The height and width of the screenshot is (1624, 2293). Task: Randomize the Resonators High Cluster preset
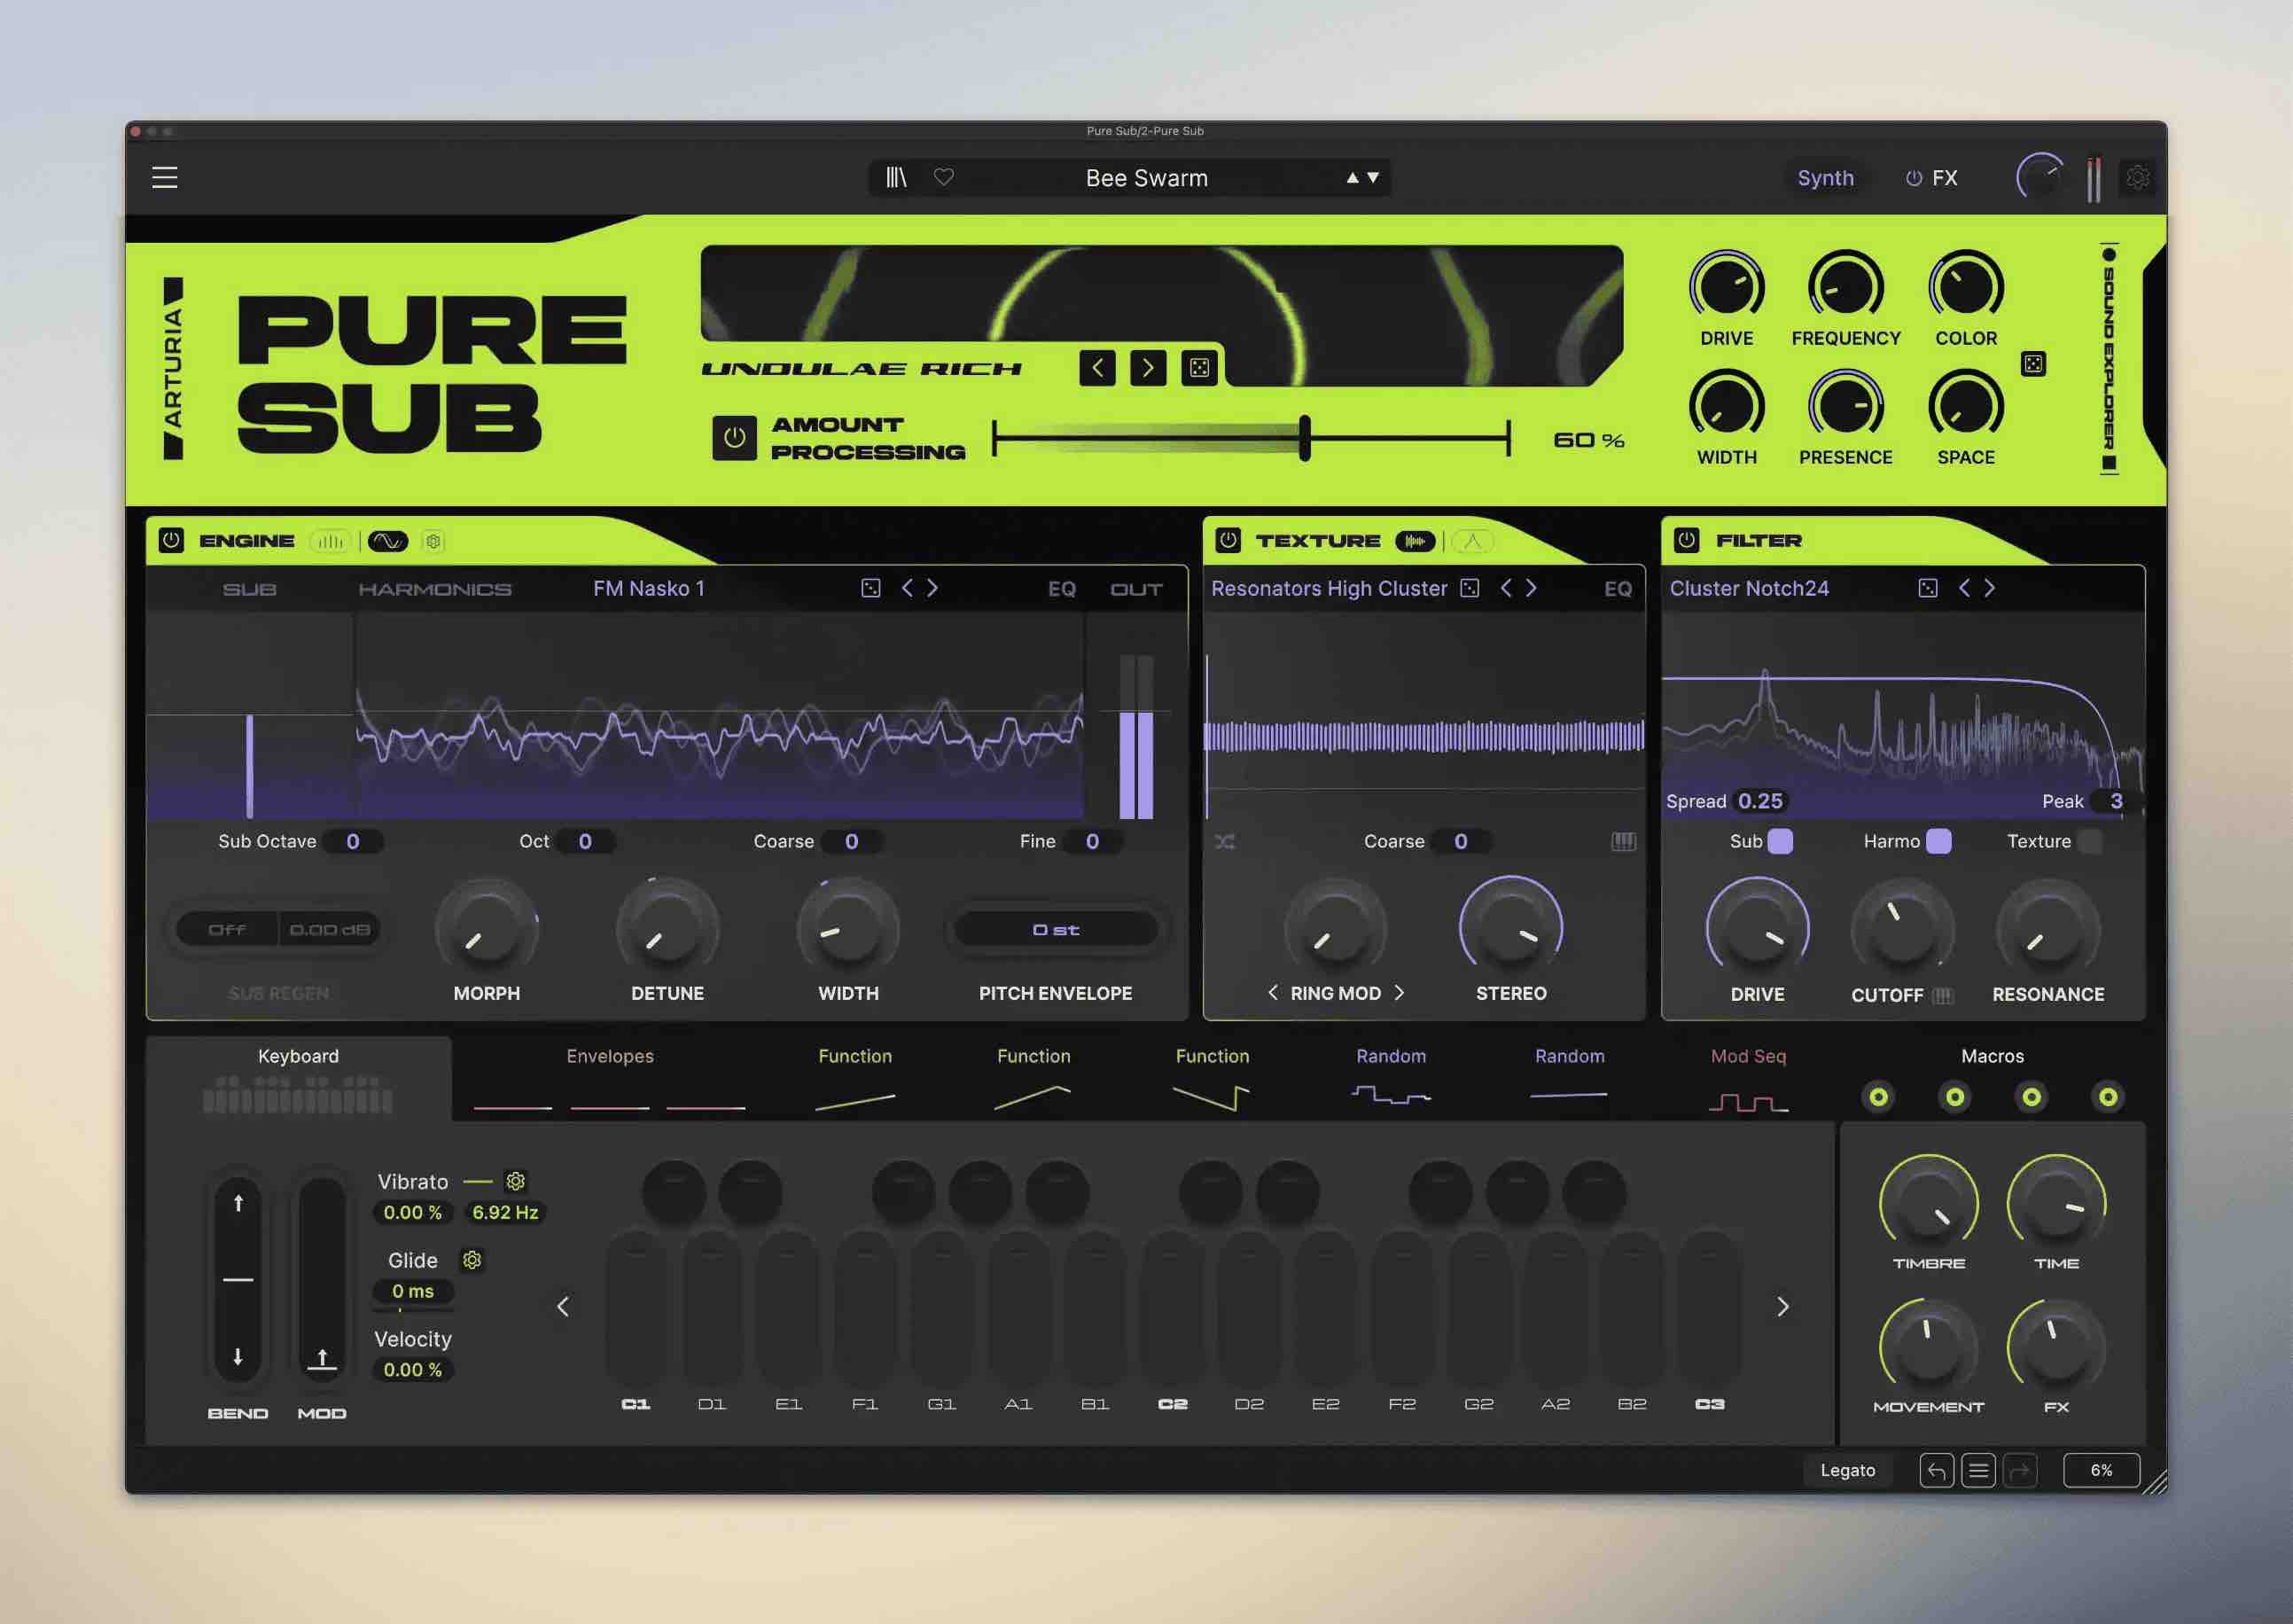[x=1470, y=588]
